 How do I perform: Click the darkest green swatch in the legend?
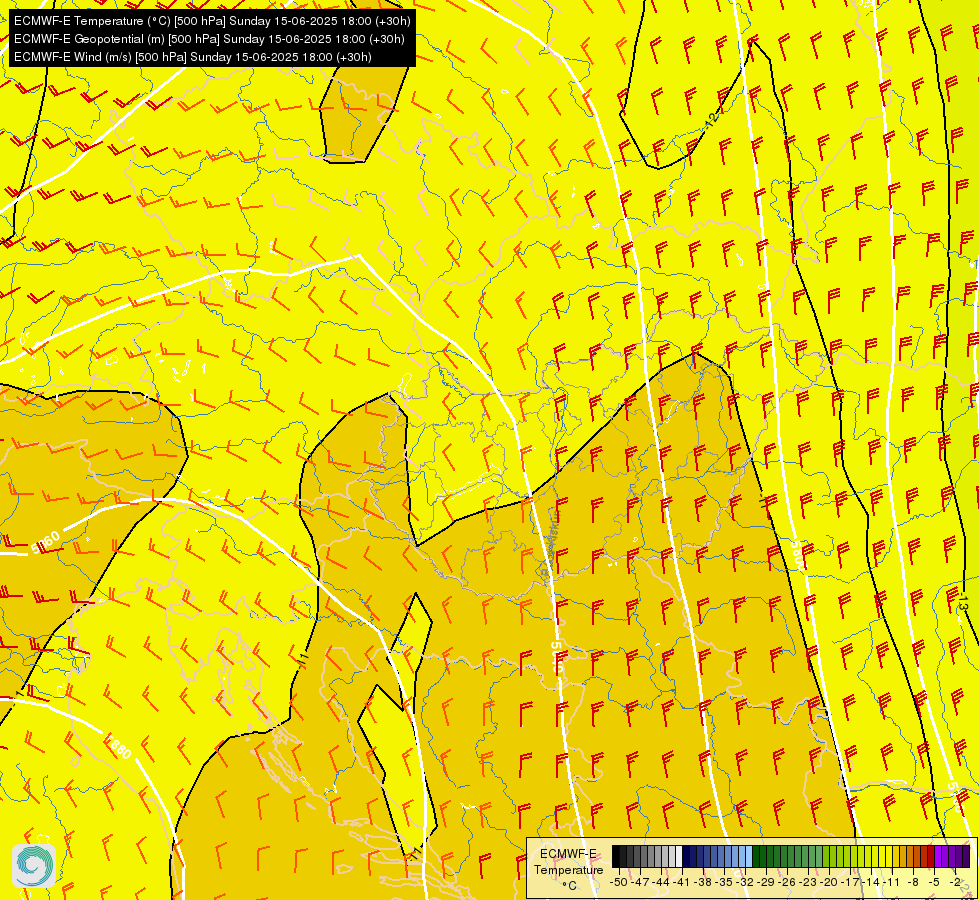tap(756, 856)
